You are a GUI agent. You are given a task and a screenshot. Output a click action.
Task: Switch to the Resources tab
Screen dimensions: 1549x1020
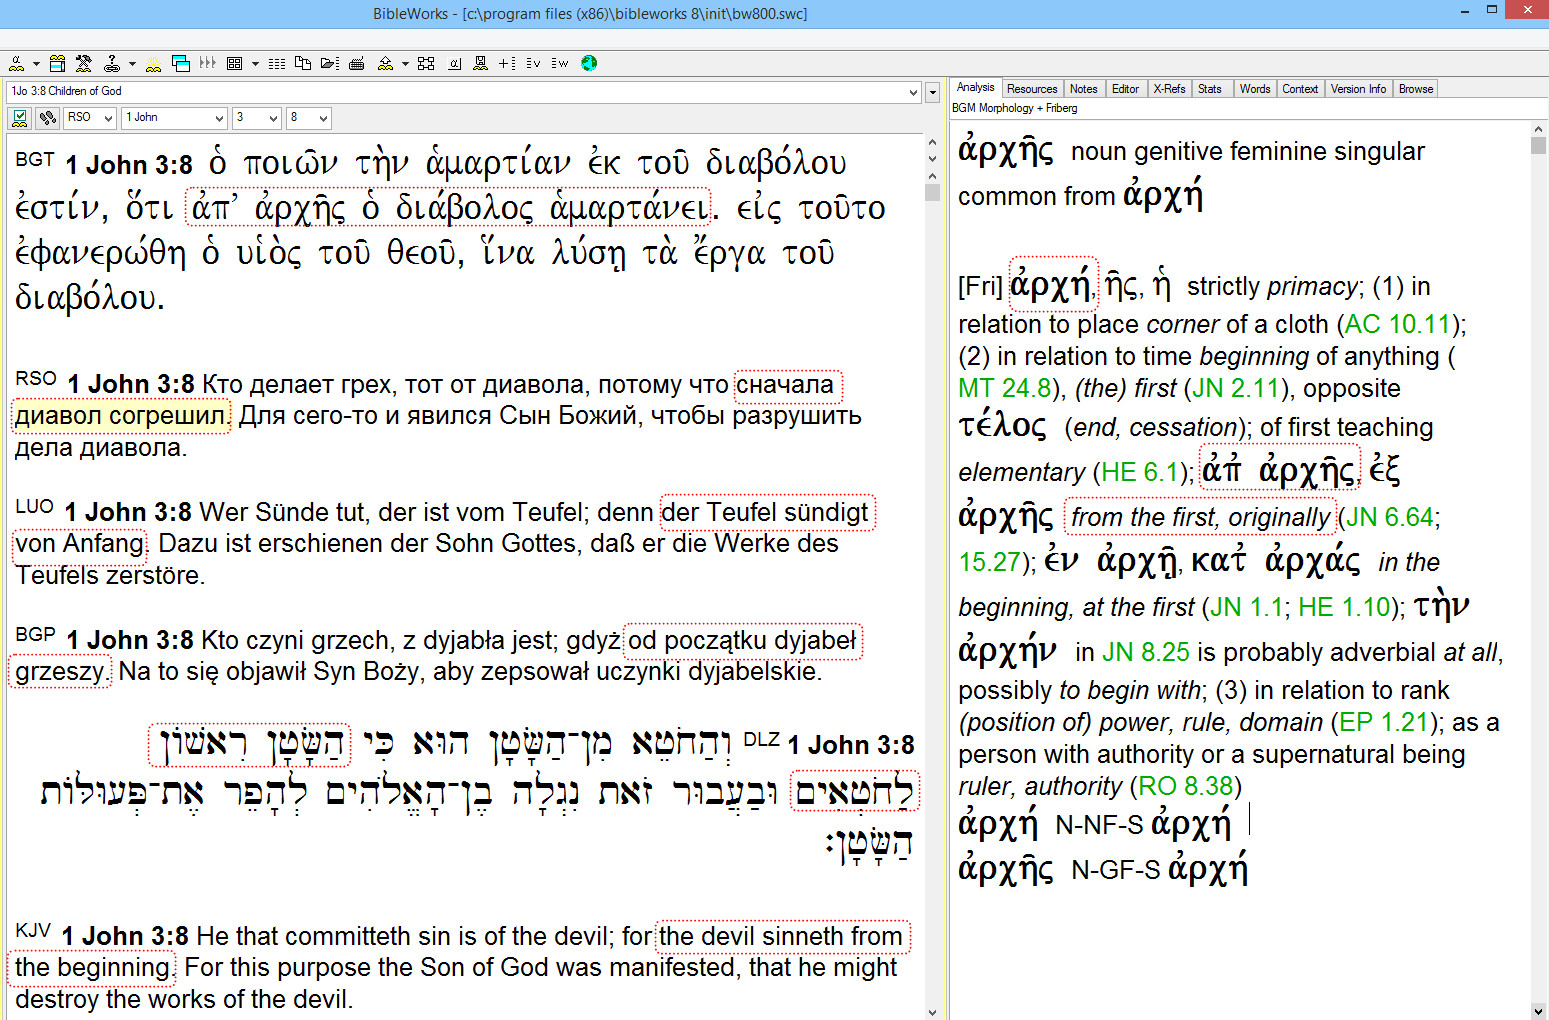(x=1032, y=89)
